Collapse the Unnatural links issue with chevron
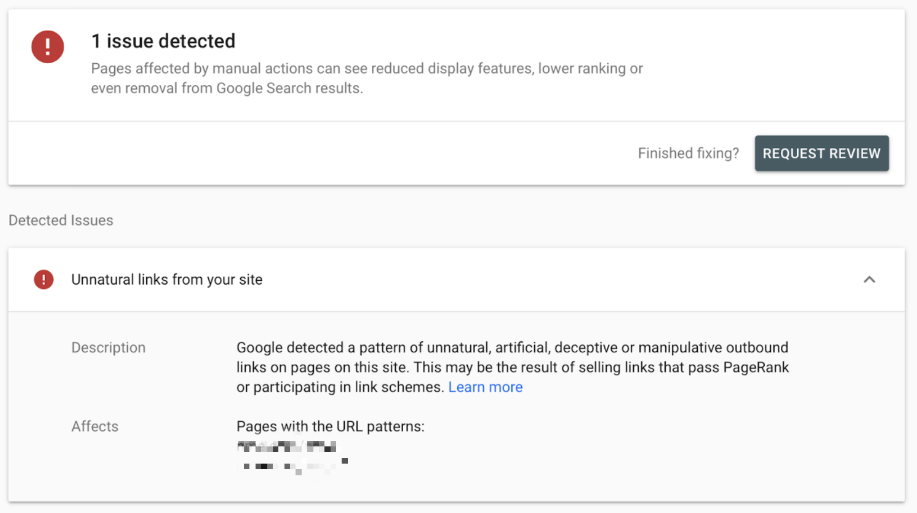The image size is (917, 513). point(869,280)
